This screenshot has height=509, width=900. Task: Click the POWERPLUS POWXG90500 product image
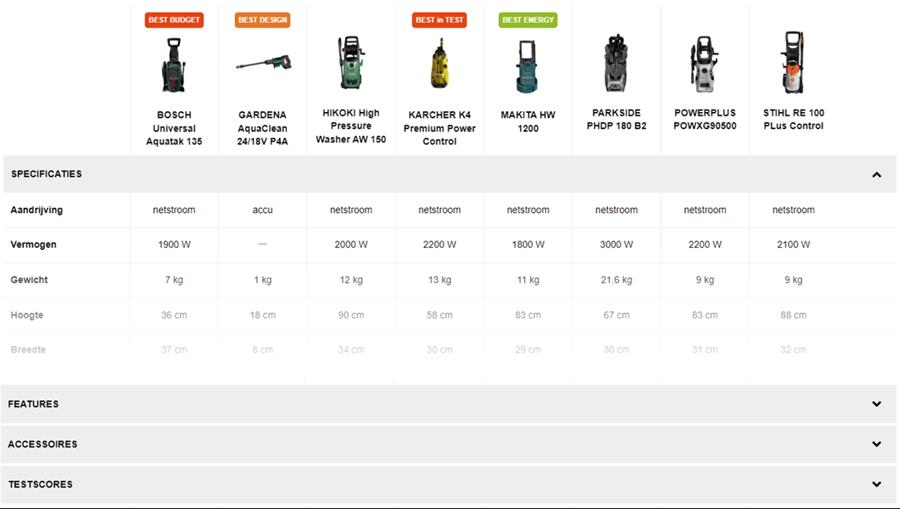coord(704,64)
